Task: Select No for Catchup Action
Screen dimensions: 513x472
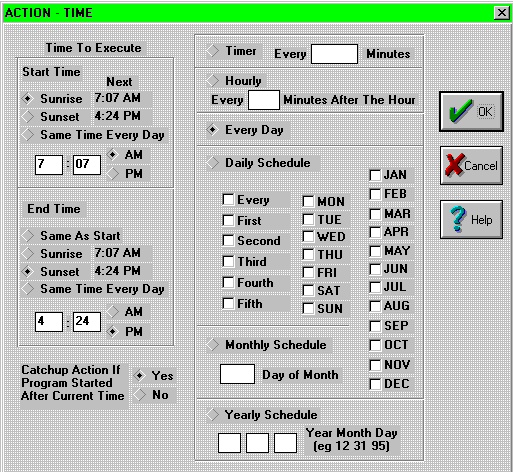Action: [139, 395]
